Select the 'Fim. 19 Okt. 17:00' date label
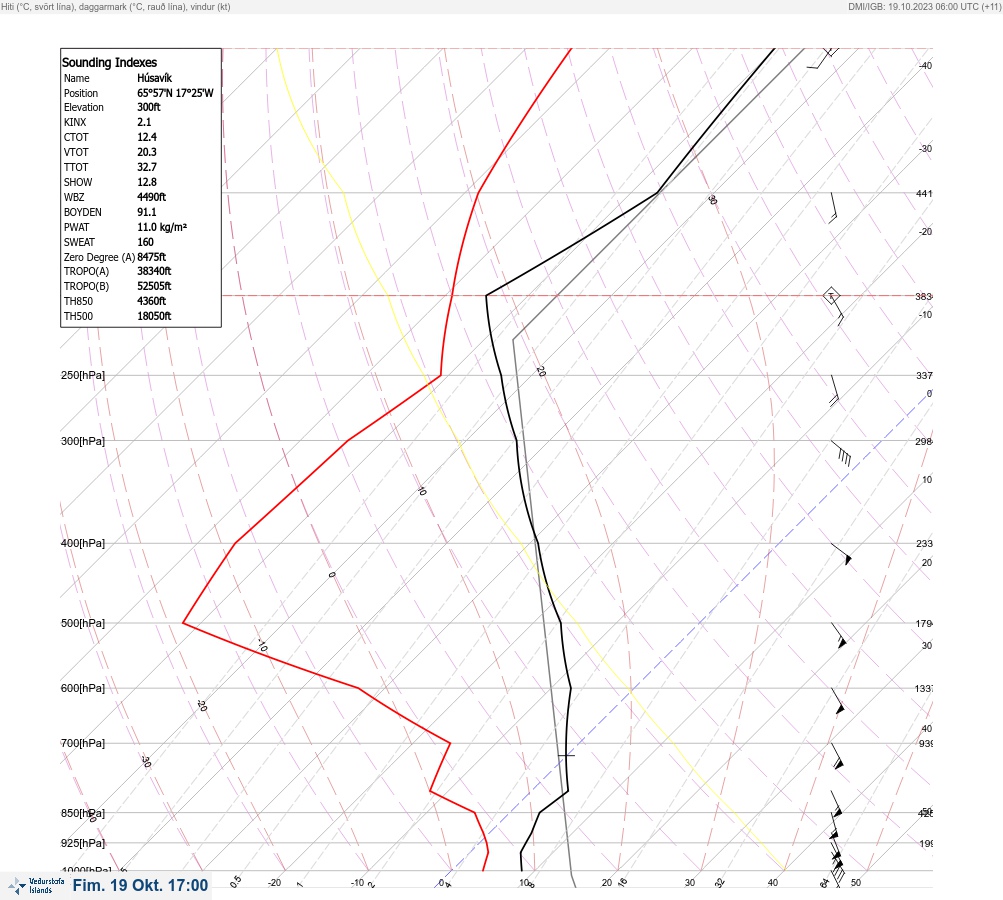The height and width of the screenshot is (900, 1003). click(140, 885)
